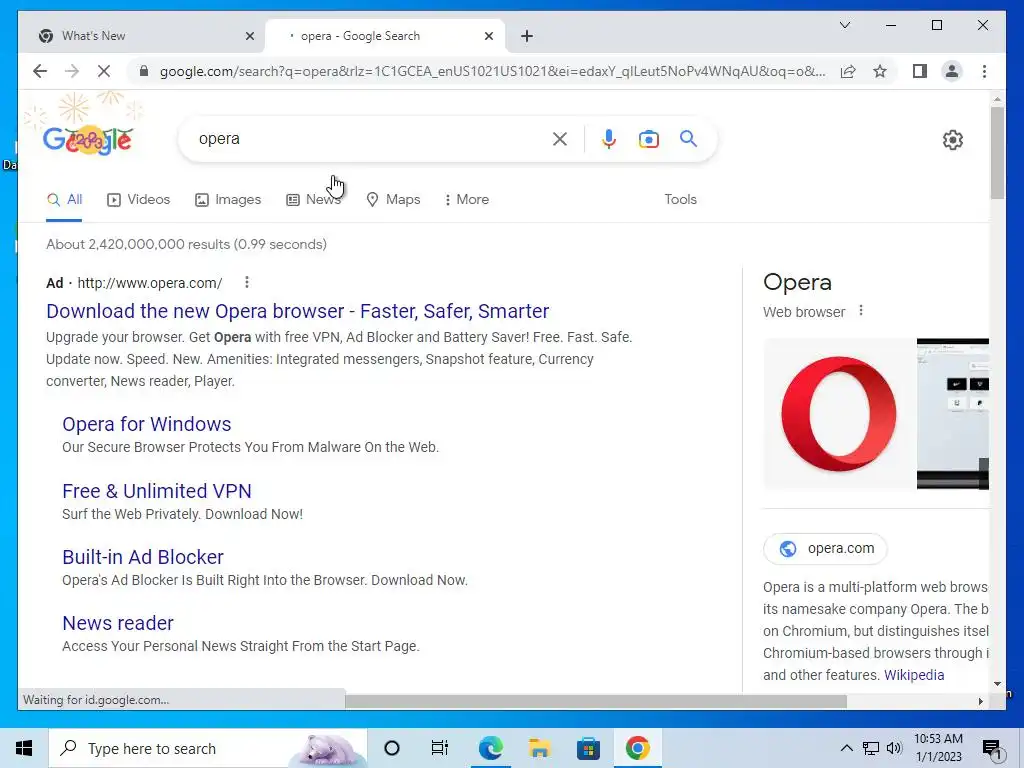
Task: Open search Tools options
Action: click(x=680, y=200)
